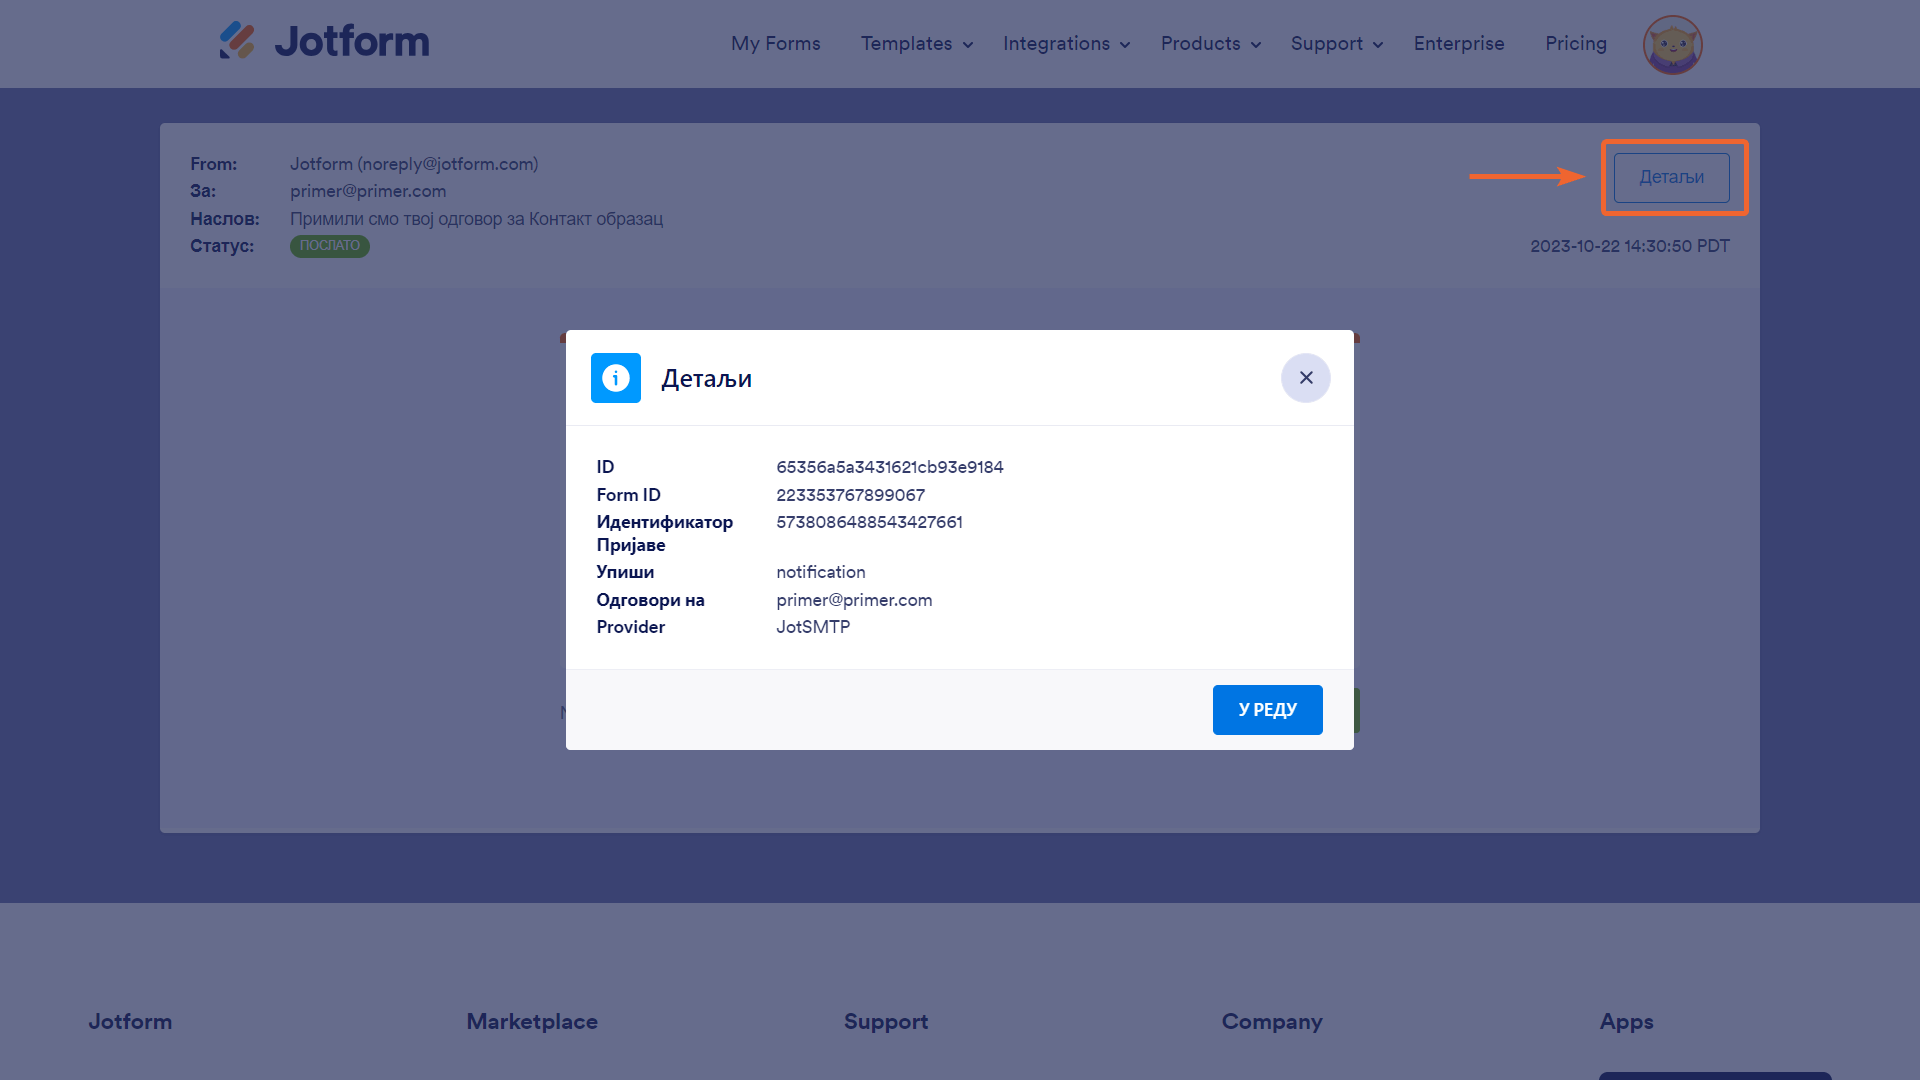Click the Jotform logo icon
Screen dimensions: 1920x1080
click(x=237, y=41)
